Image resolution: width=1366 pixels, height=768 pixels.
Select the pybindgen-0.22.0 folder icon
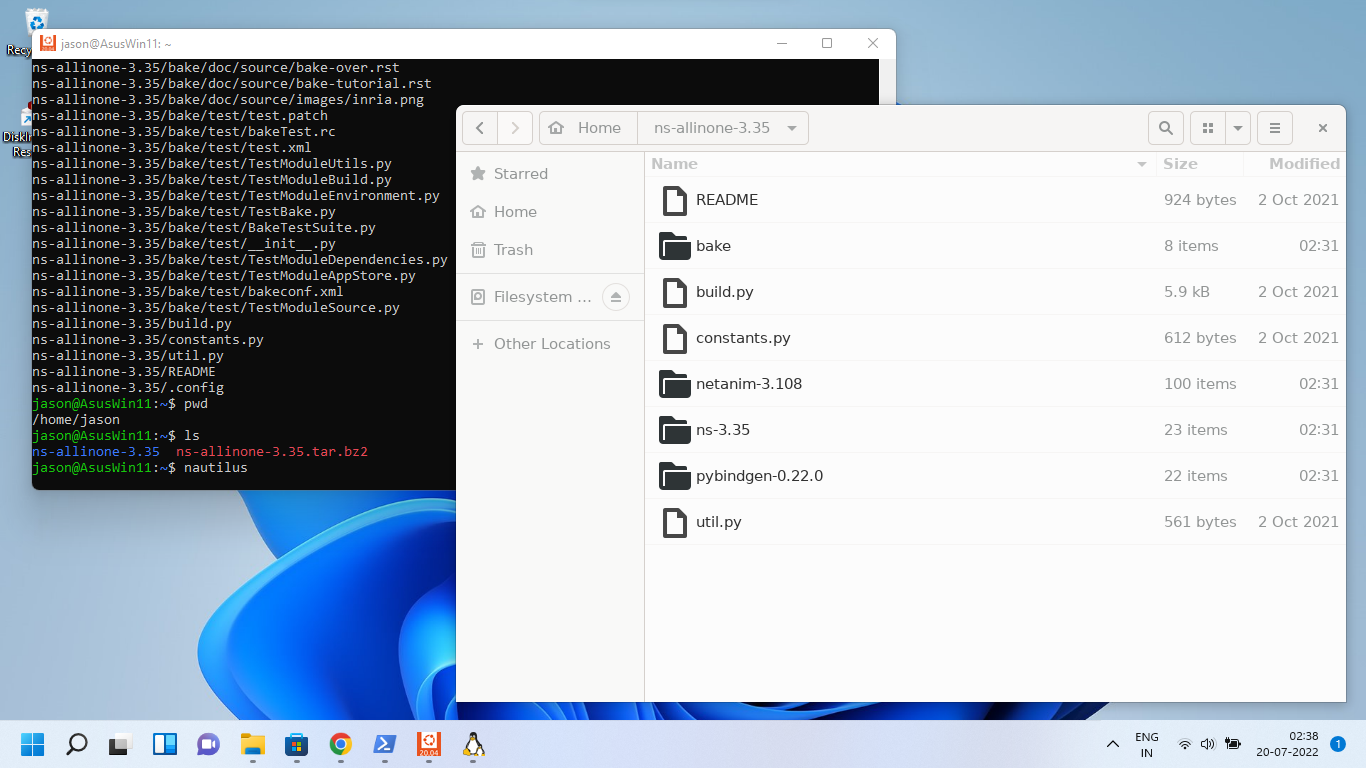point(675,476)
